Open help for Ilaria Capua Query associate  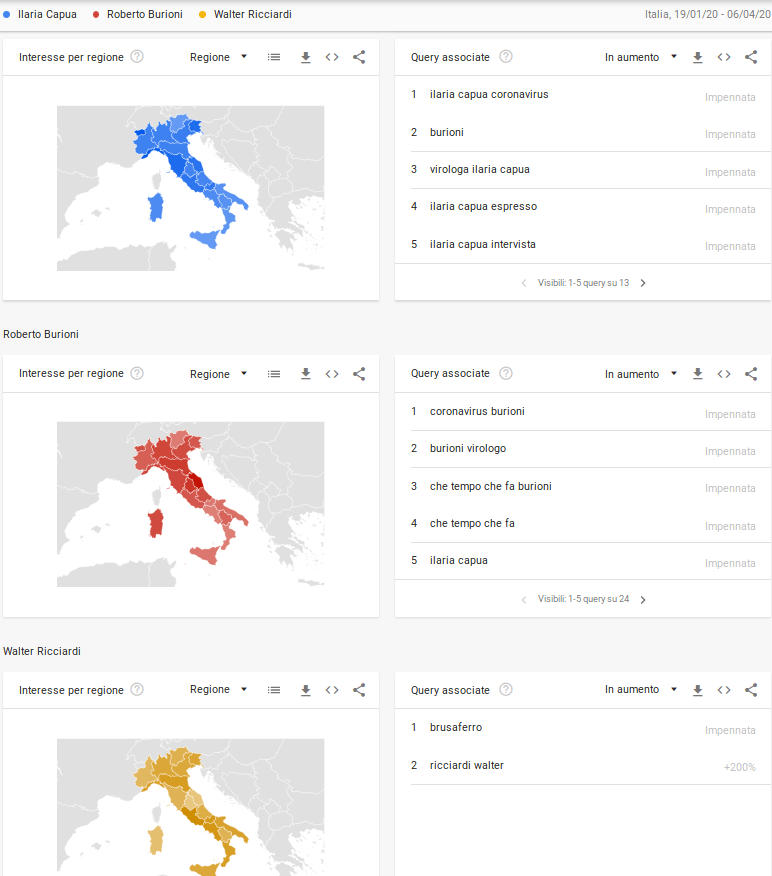click(x=506, y=57)
